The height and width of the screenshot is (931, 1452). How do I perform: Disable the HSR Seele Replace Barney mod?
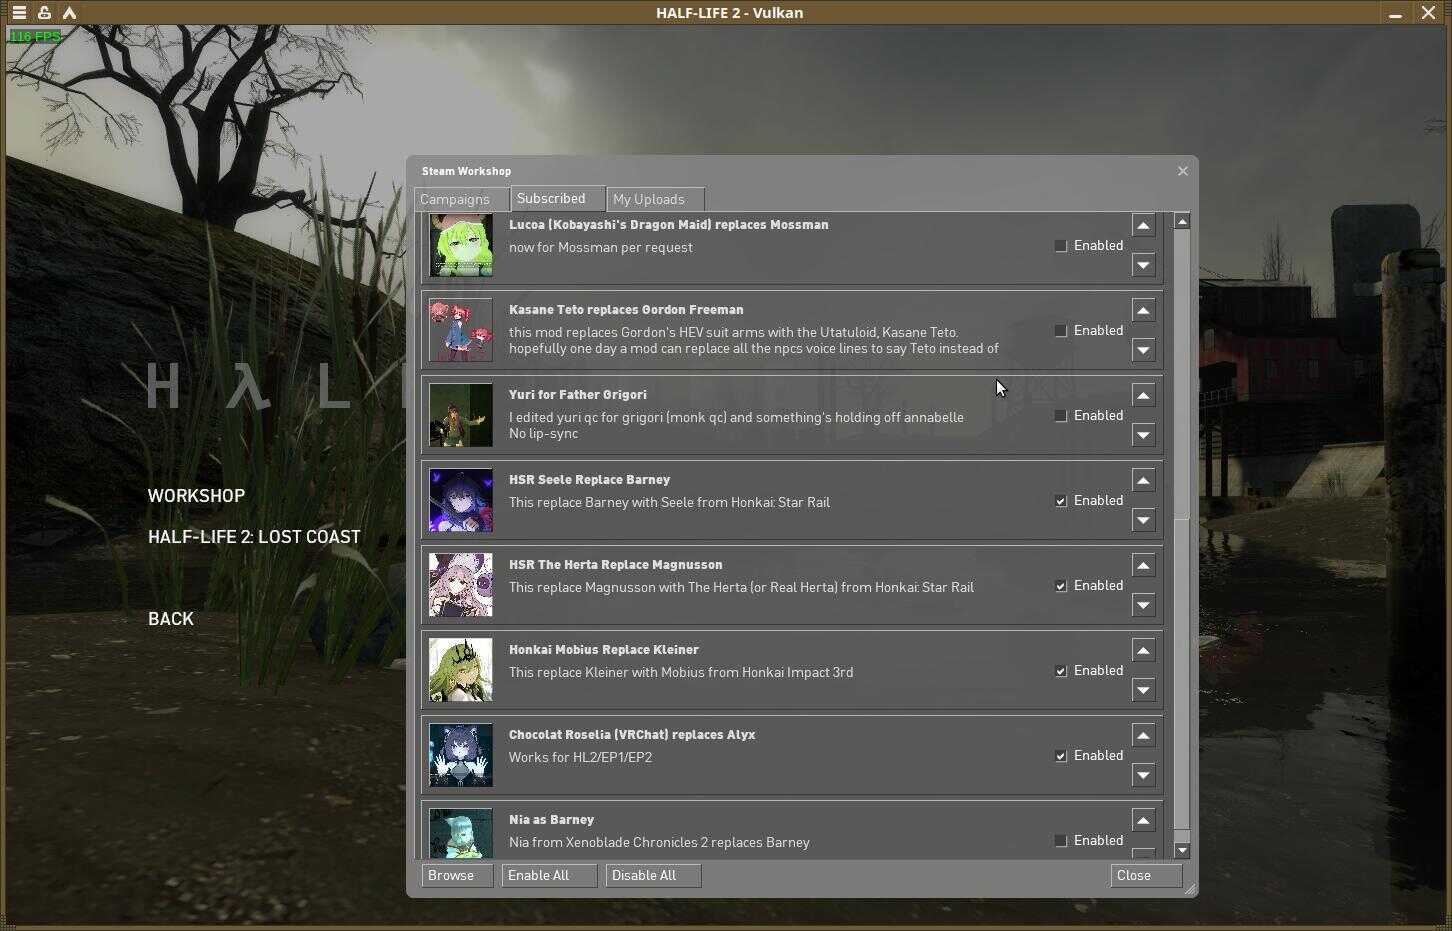pyautogui.click(x=1061, y=501)
